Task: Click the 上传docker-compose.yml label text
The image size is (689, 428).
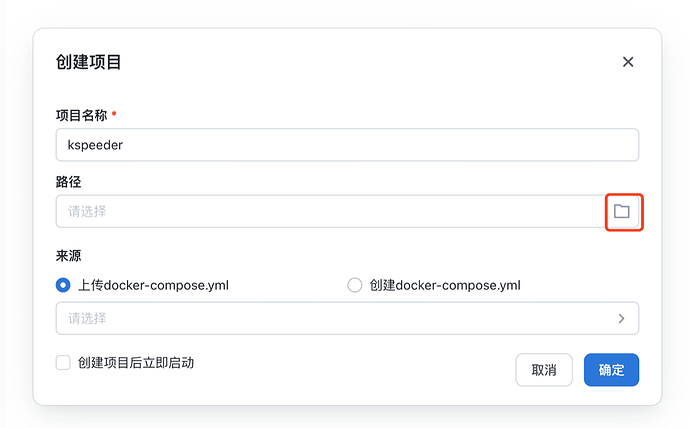Action: 154,285
